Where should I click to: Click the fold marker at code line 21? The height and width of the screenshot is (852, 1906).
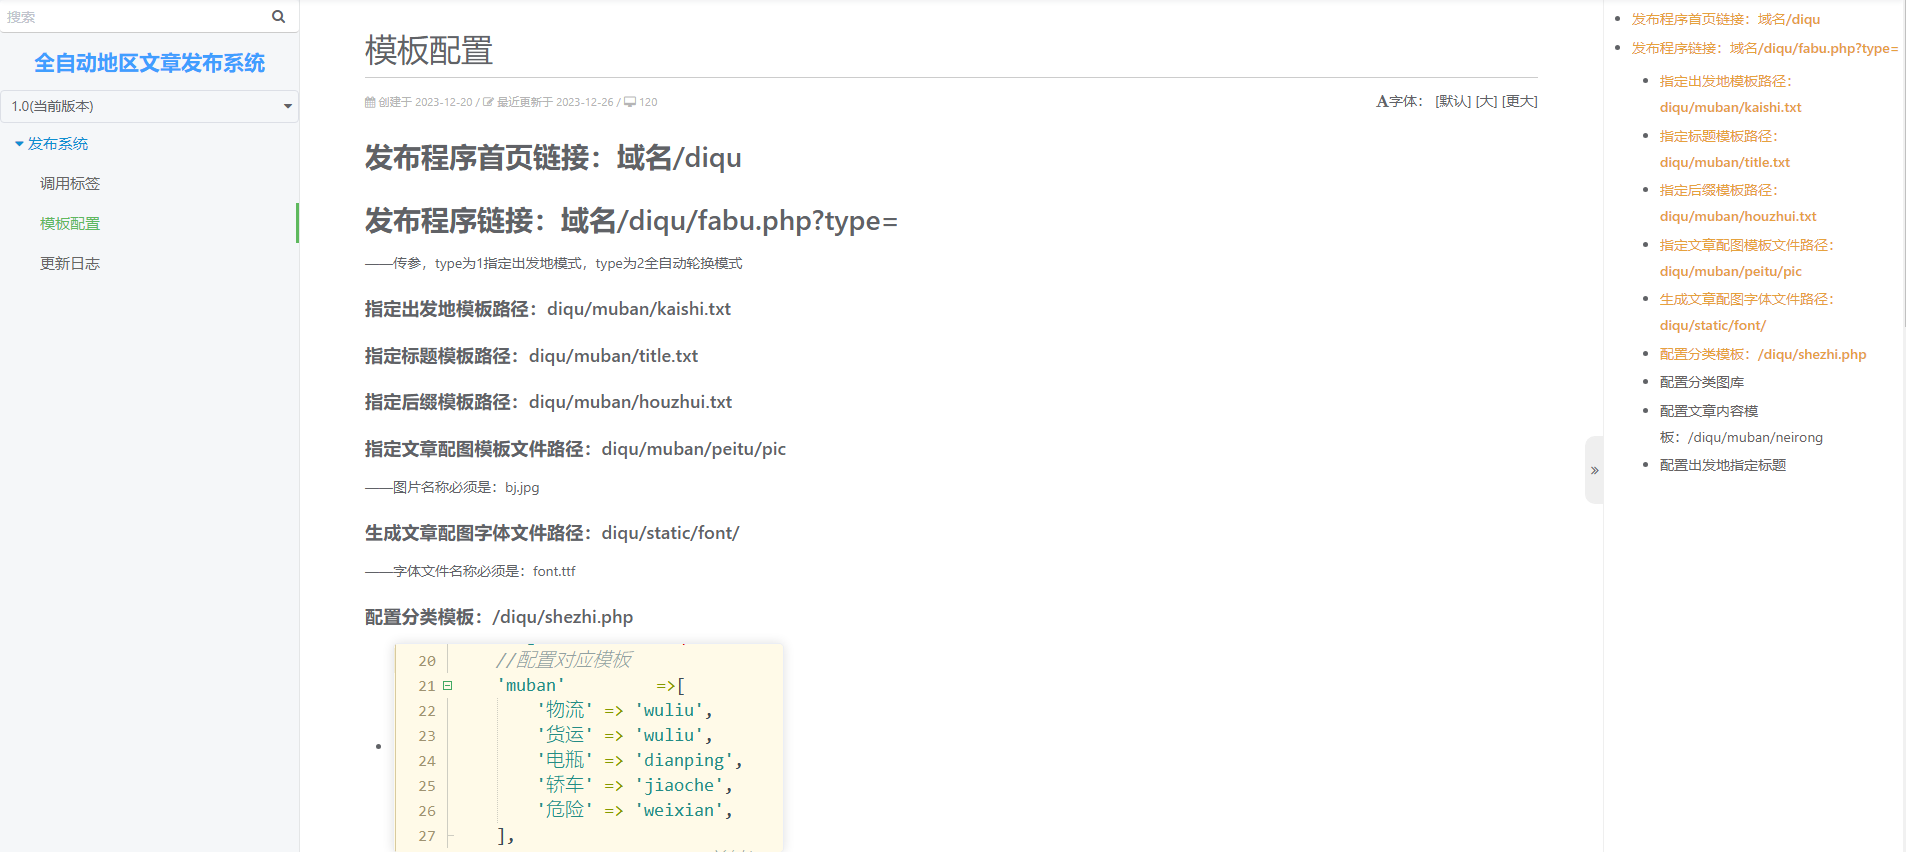point(447,686)
